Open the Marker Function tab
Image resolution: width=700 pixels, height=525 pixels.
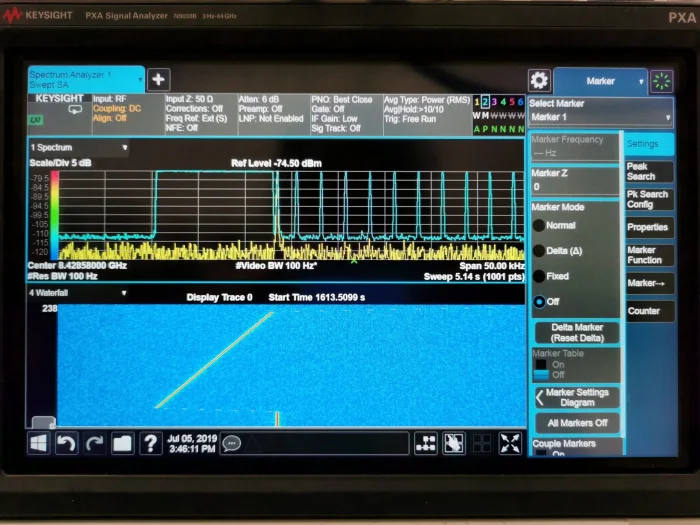(648, 255)
